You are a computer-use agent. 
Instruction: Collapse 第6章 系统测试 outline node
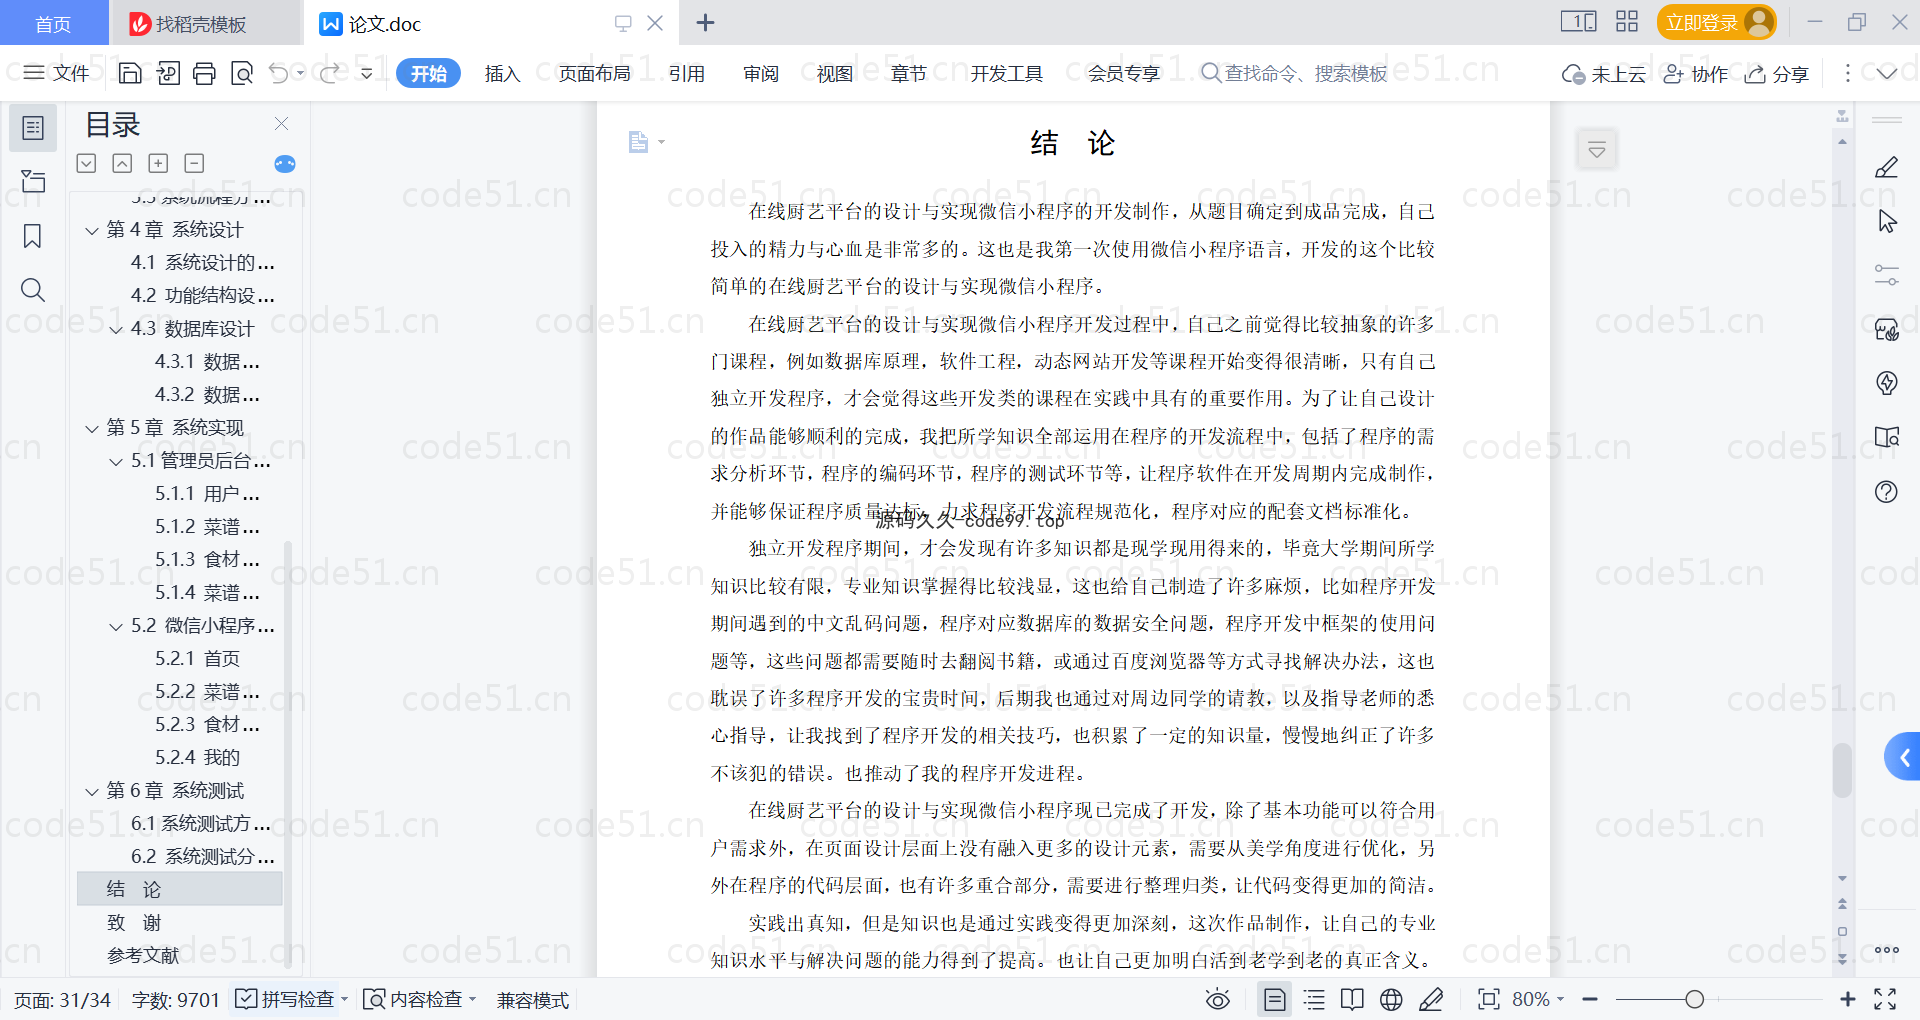click(x=92, y=792)
